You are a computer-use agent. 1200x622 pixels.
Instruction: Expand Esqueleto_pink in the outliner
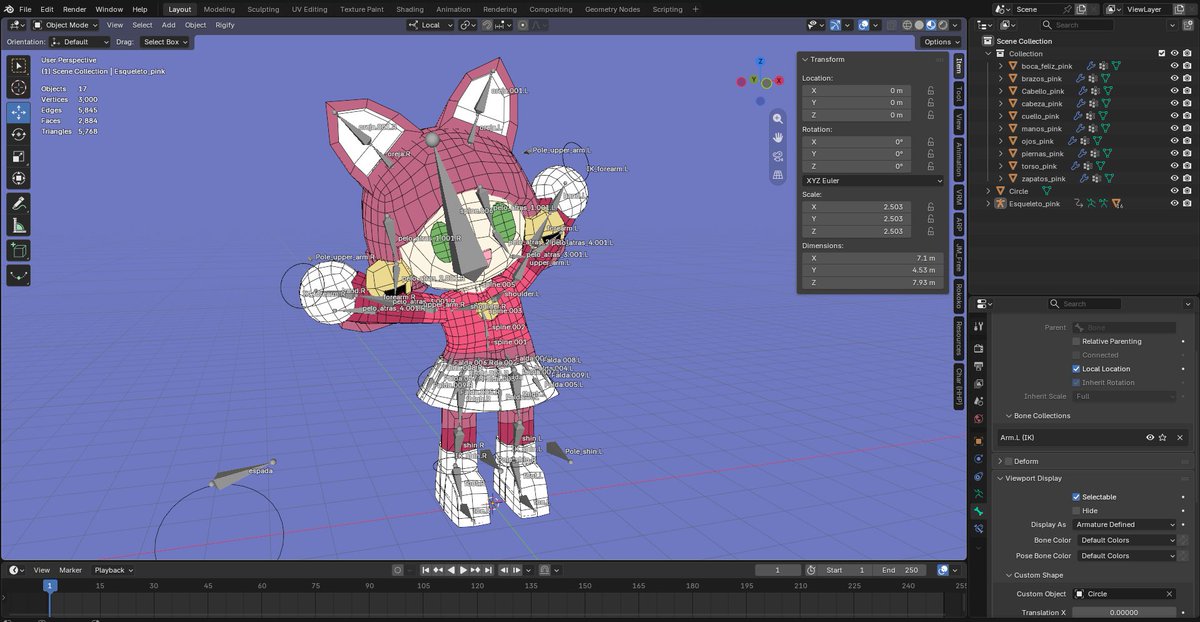click(989, 203)
